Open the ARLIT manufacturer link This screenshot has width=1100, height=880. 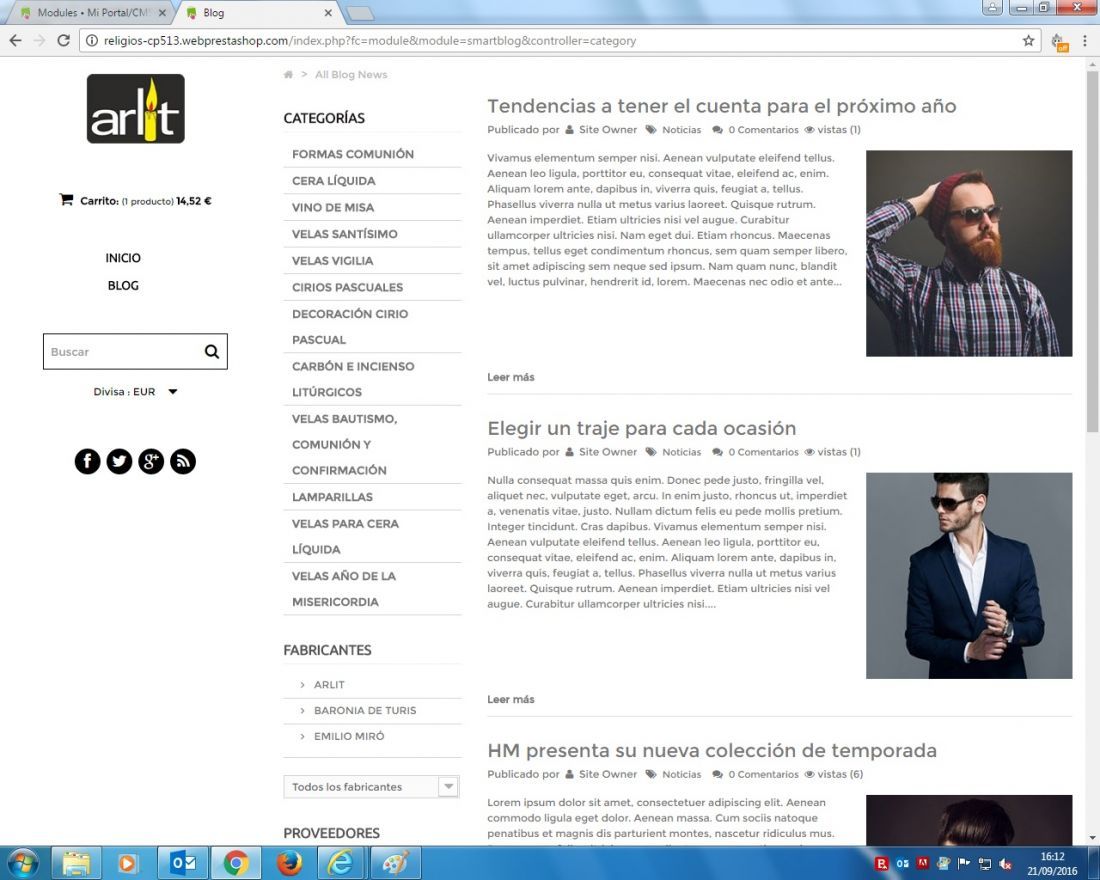click(x=329, y=684)
